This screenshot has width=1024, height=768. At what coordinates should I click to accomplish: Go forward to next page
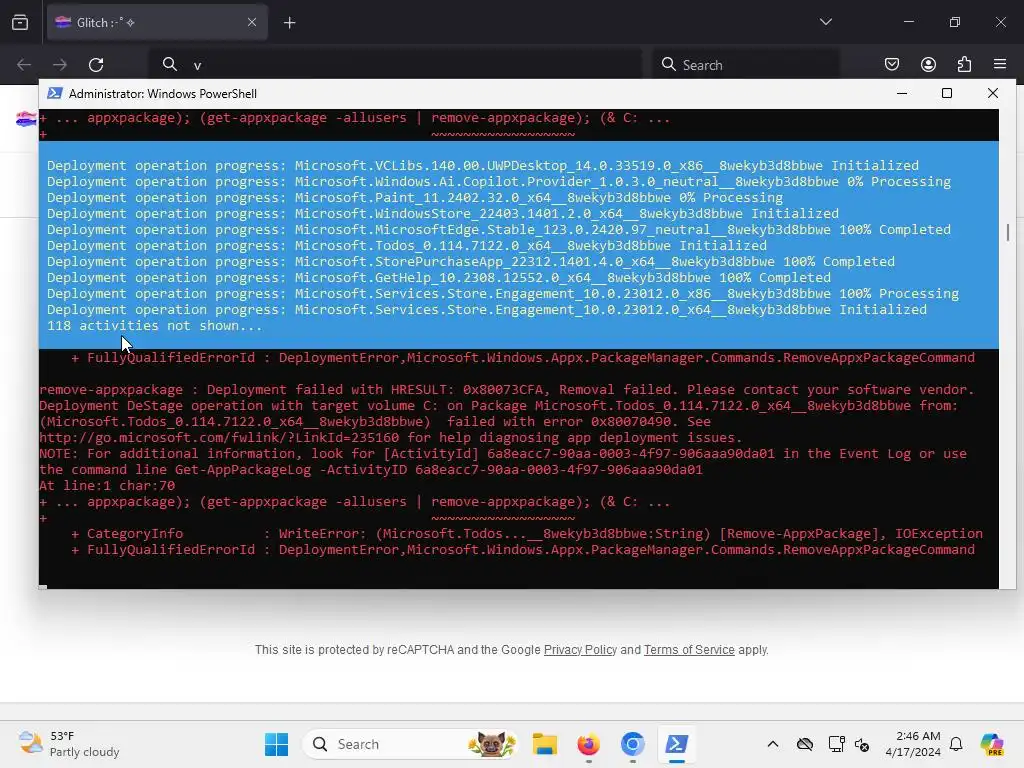coord(60,65)
